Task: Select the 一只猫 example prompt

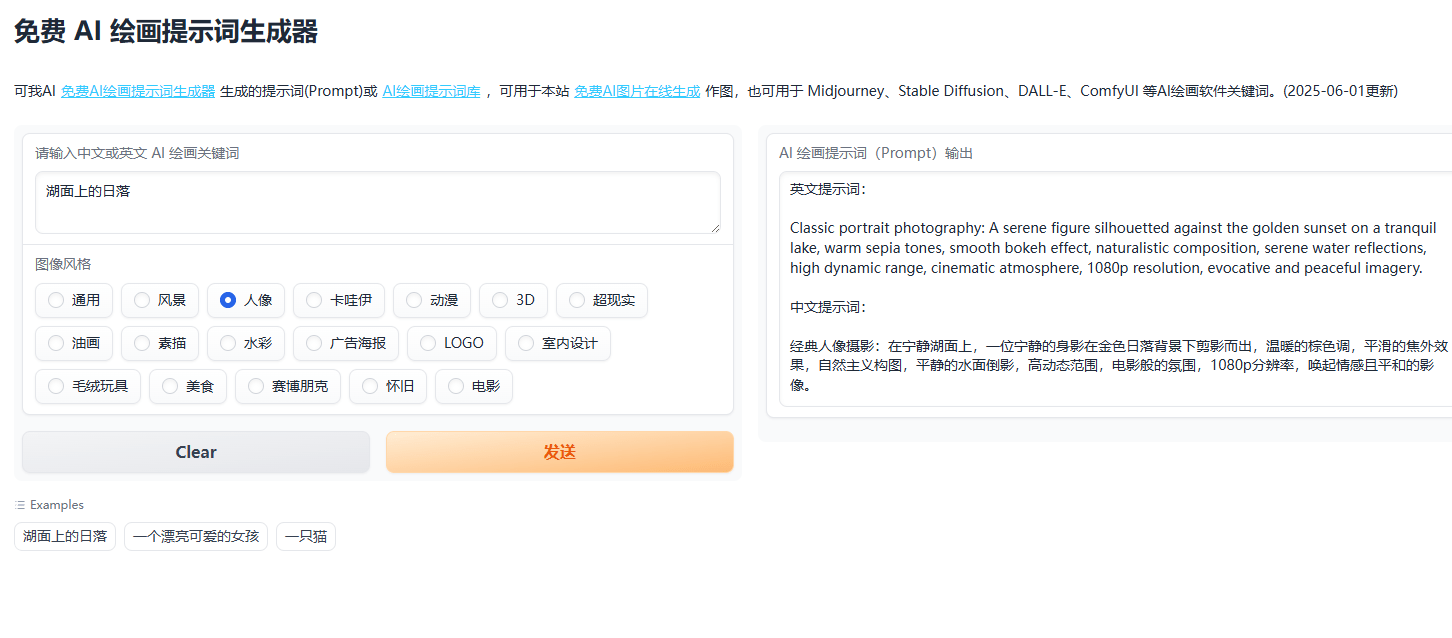Action: click(306, 536)
